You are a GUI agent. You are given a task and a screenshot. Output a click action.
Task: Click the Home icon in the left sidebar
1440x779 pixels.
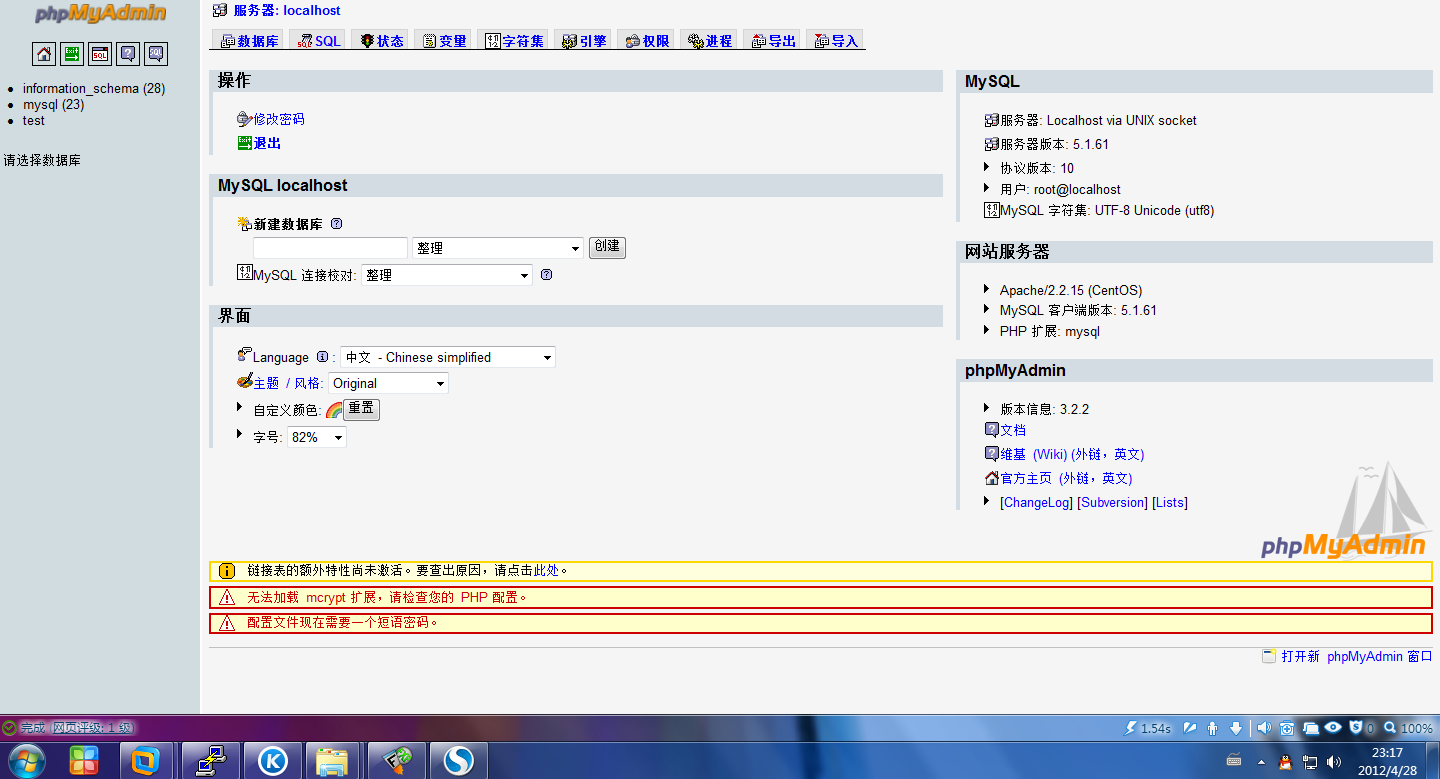[x=44, y=54]
